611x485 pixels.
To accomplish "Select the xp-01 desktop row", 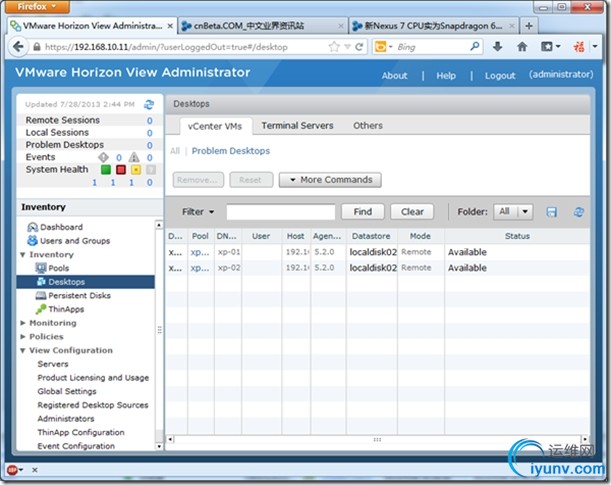I will click(x=377, y=252).
